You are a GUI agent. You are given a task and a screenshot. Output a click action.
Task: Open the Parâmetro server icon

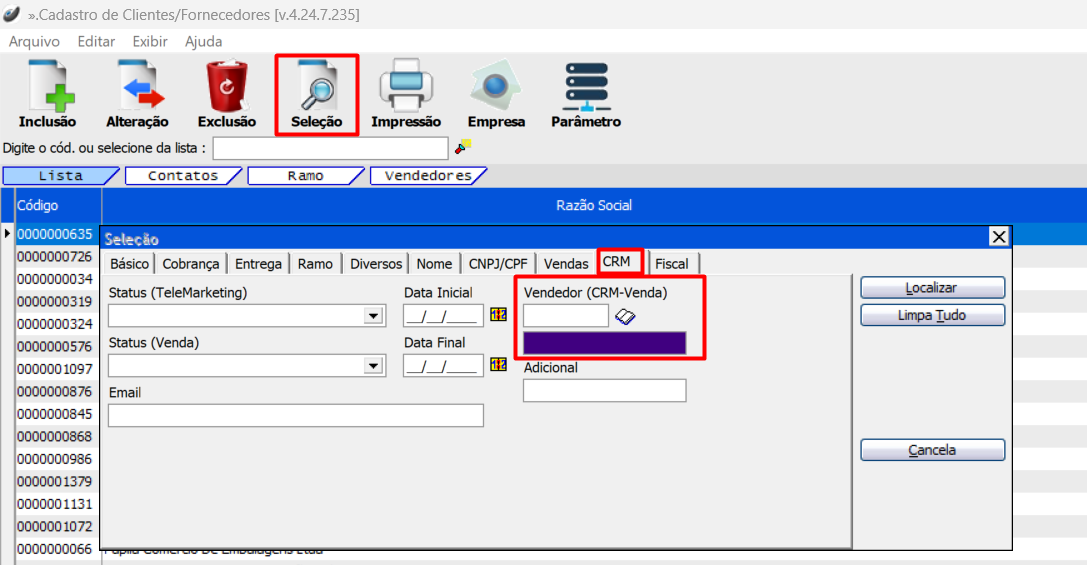586,87
